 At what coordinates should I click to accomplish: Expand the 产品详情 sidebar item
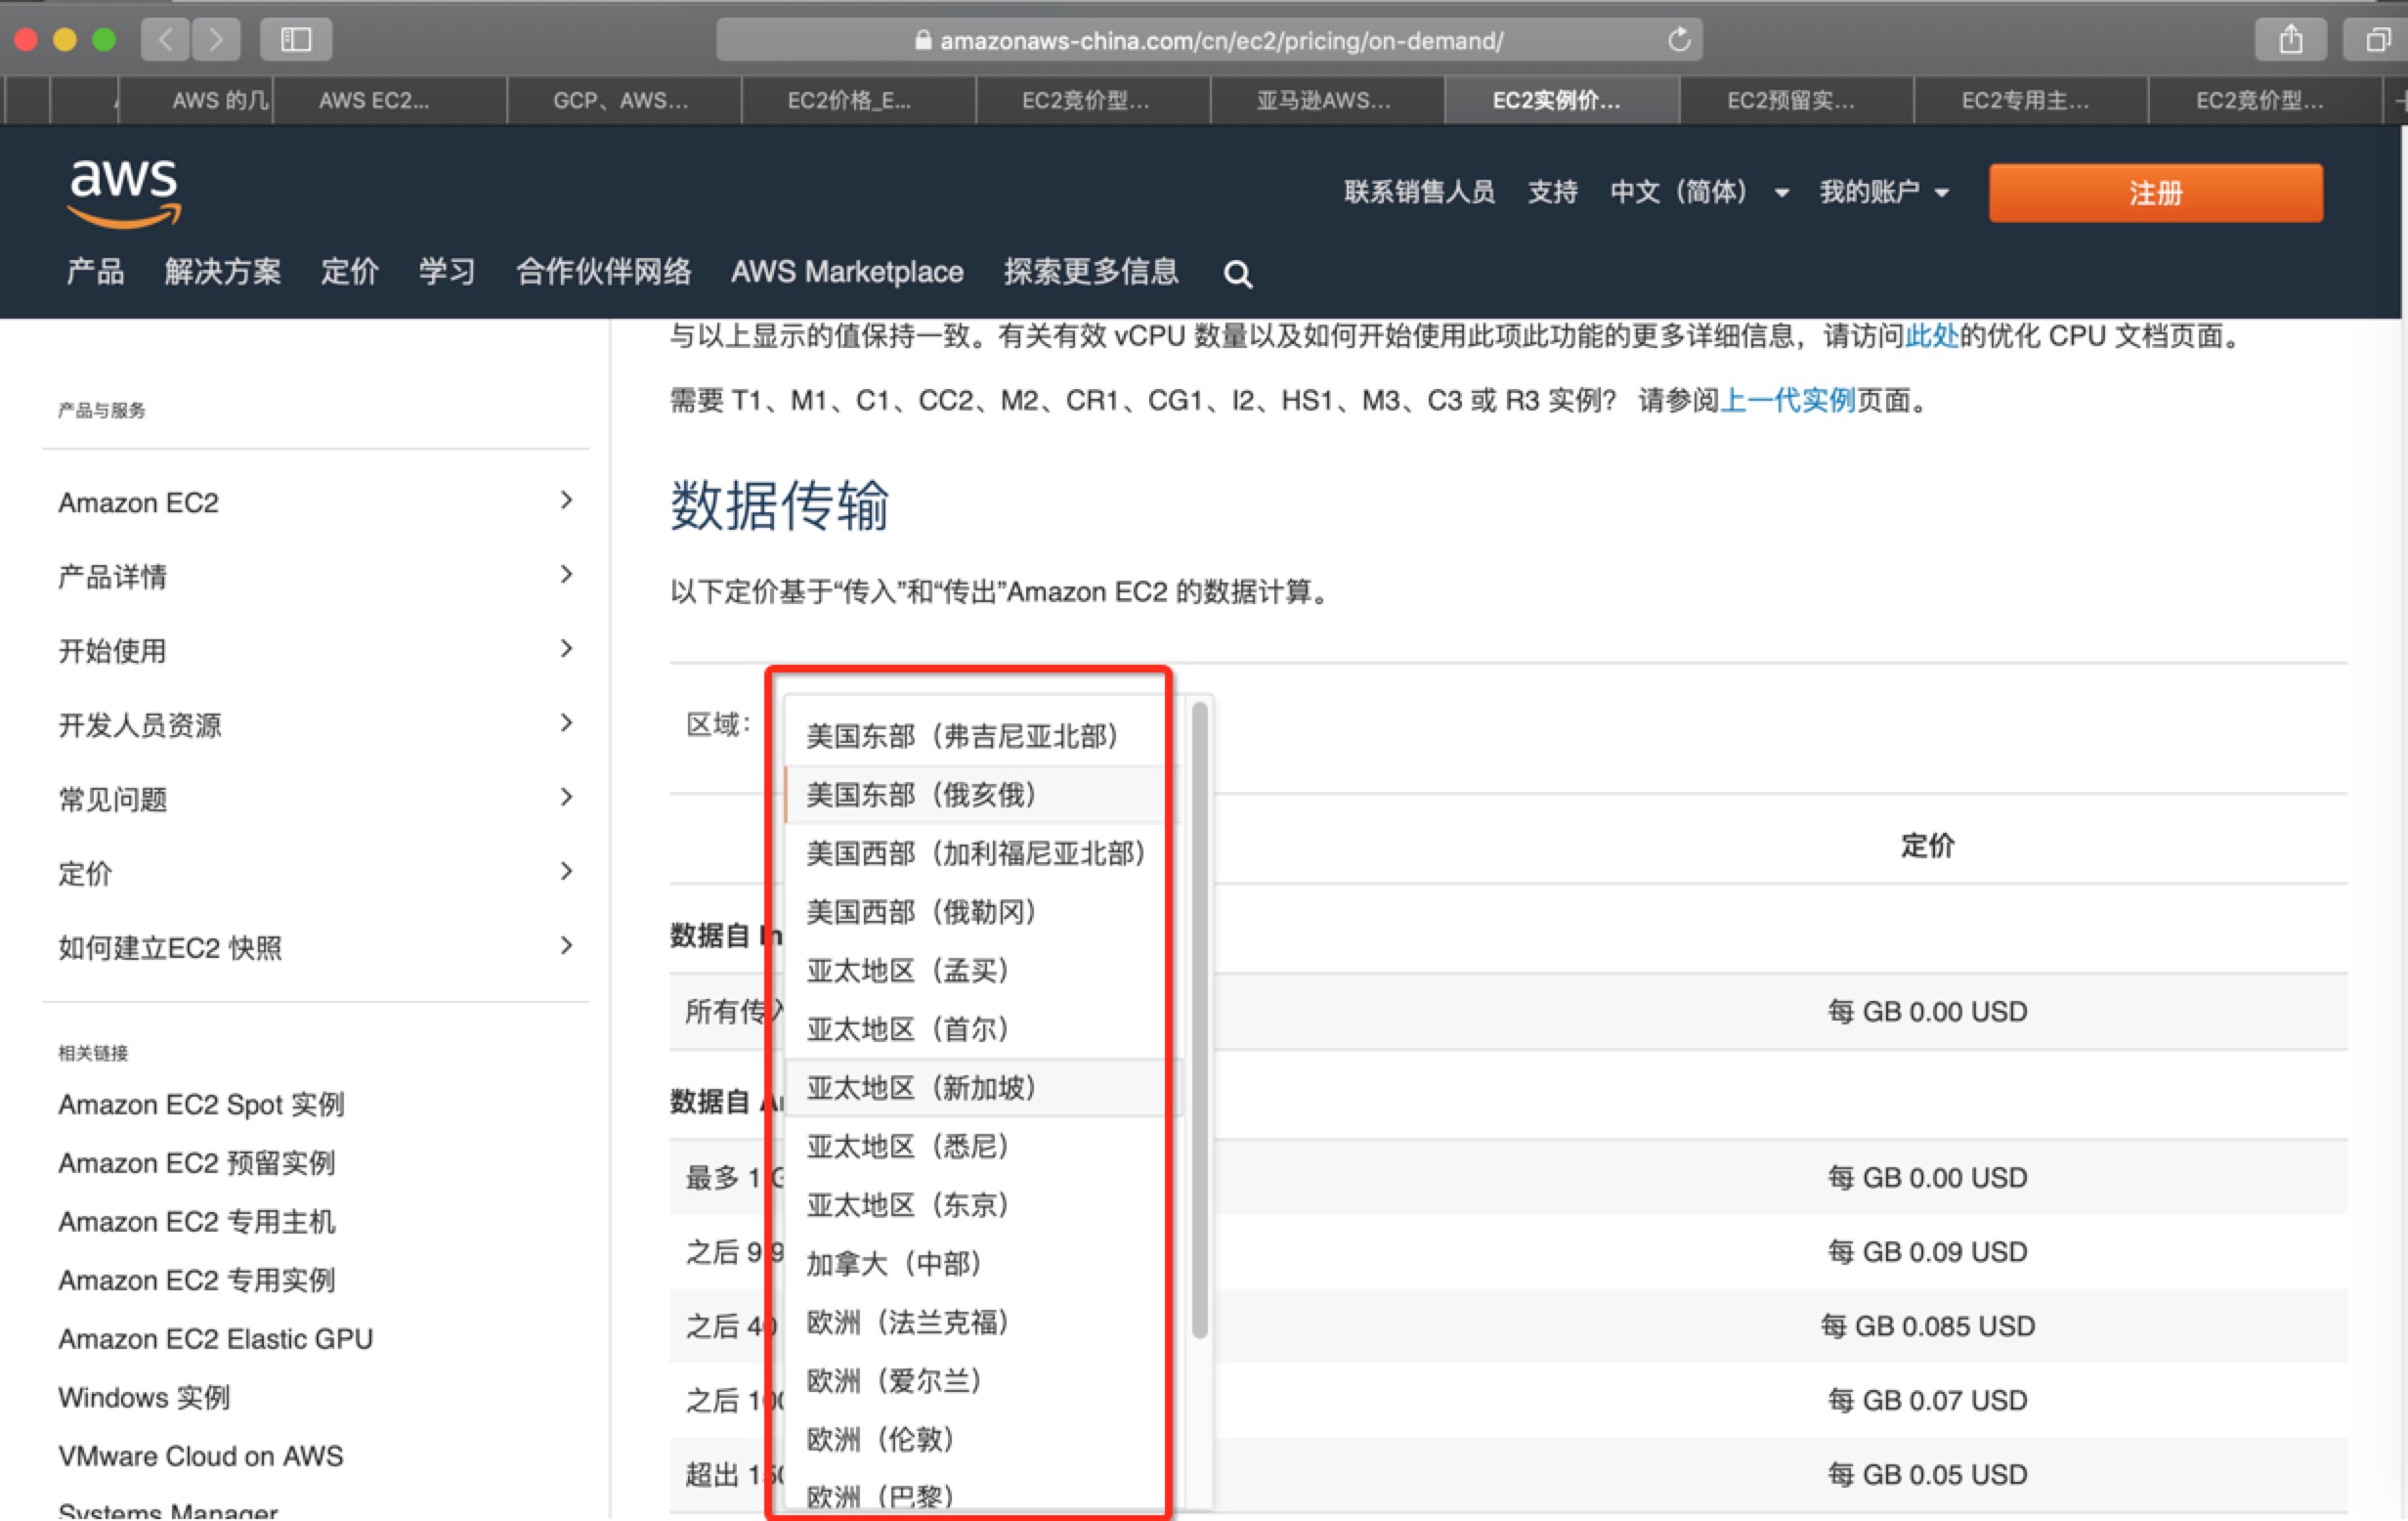coord(316,576)
